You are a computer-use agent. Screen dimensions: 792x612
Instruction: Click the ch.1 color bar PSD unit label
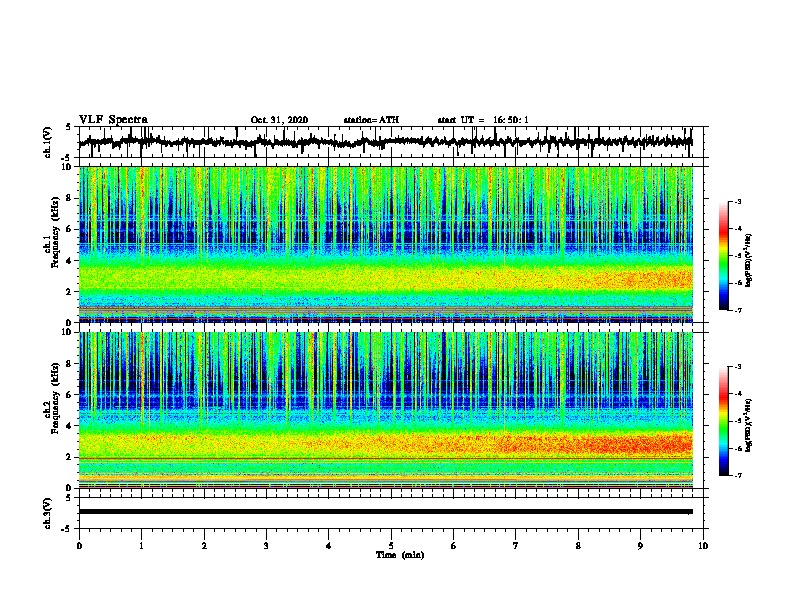(748, 260)
